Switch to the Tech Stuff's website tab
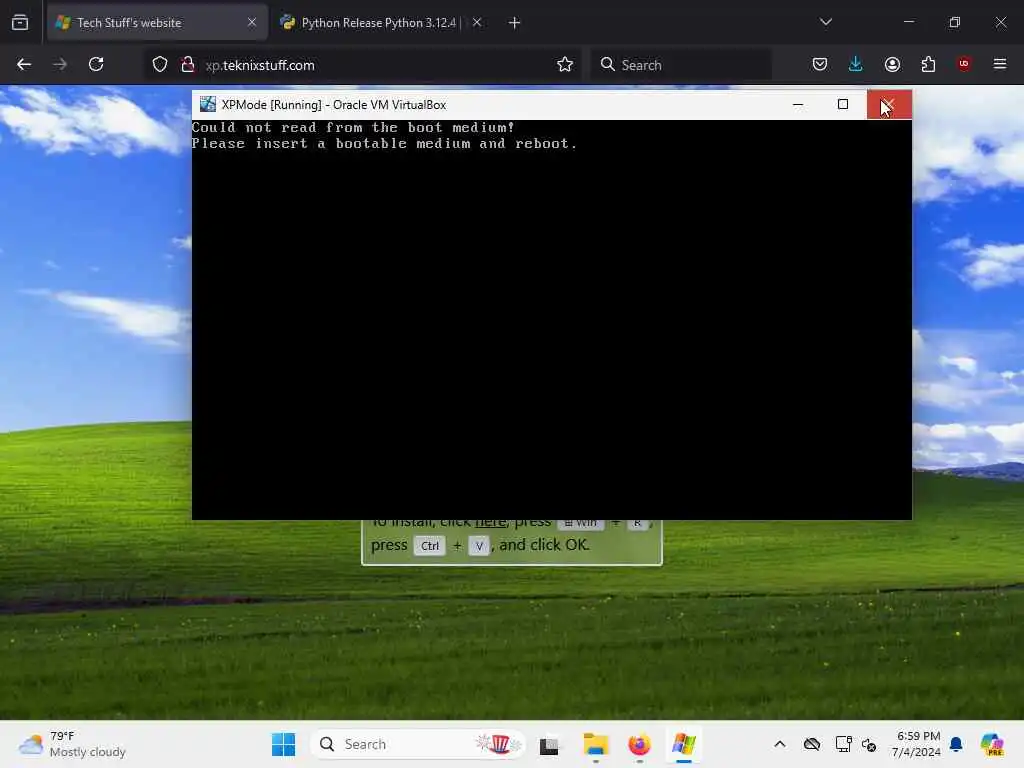 (157, 23)
